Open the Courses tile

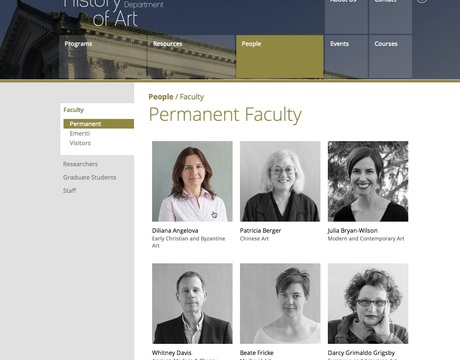(x=390, y=56)
